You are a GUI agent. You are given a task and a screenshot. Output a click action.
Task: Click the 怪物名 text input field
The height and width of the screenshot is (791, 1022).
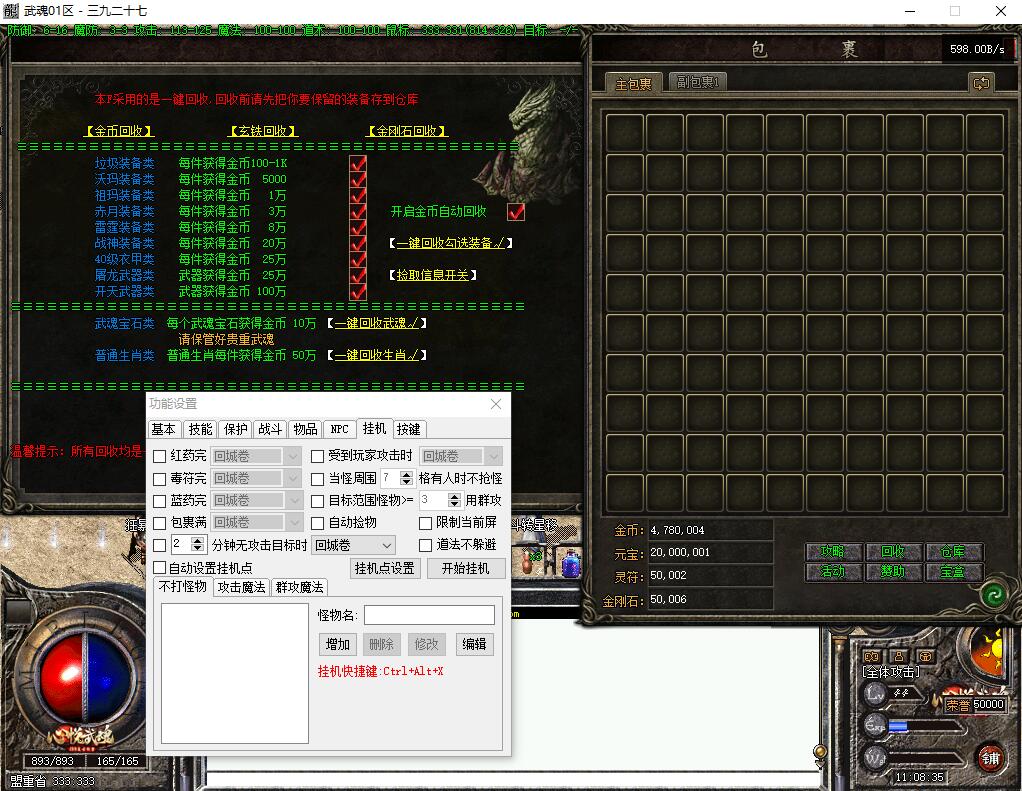pos(429,615)
